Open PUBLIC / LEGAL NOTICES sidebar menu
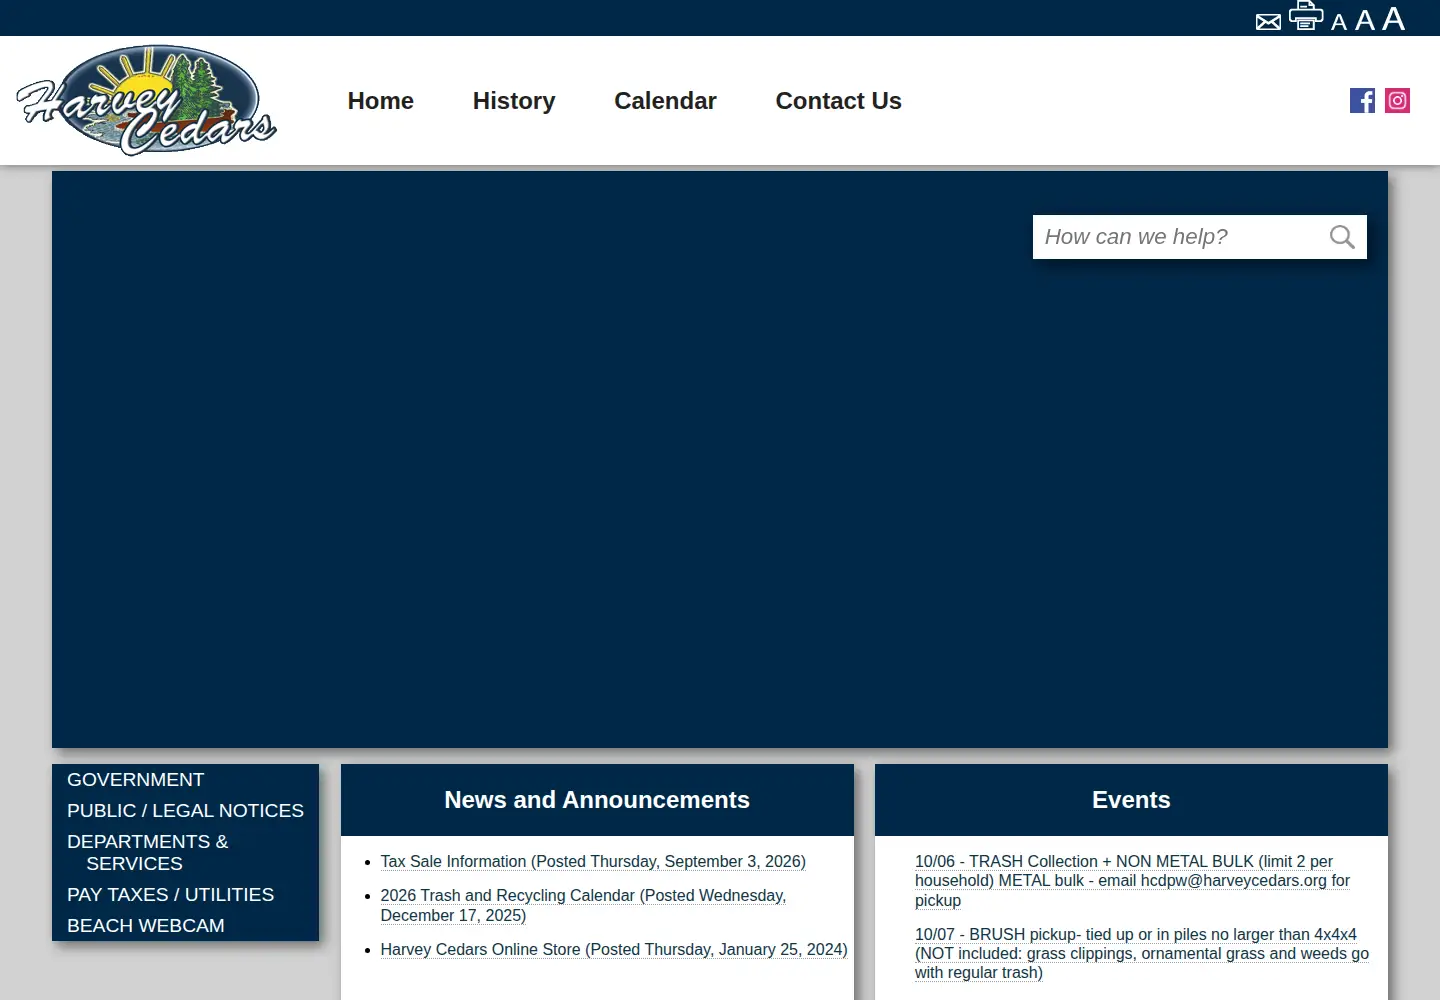 pos(185,811)
